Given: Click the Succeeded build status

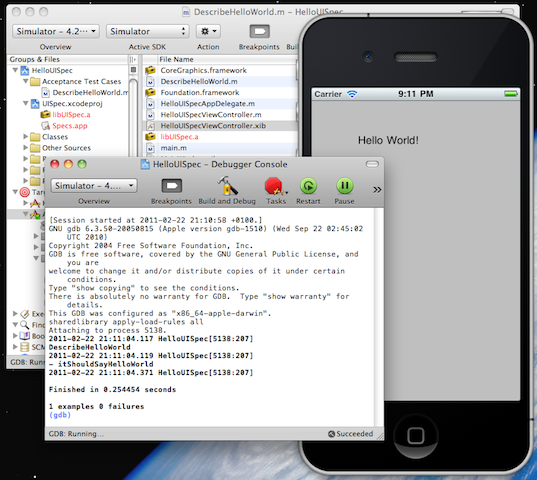Looking at the screenshot, I should pos(351,434).
